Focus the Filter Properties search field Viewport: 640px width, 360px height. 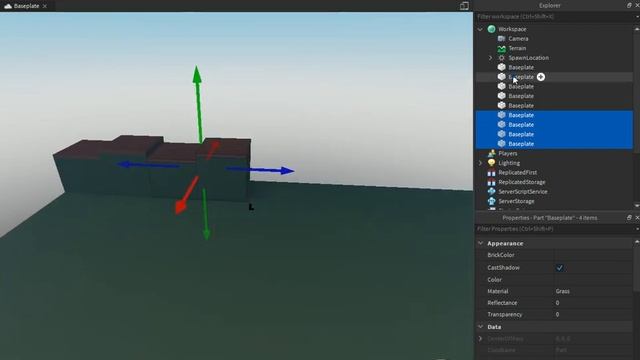click(555, 229)
